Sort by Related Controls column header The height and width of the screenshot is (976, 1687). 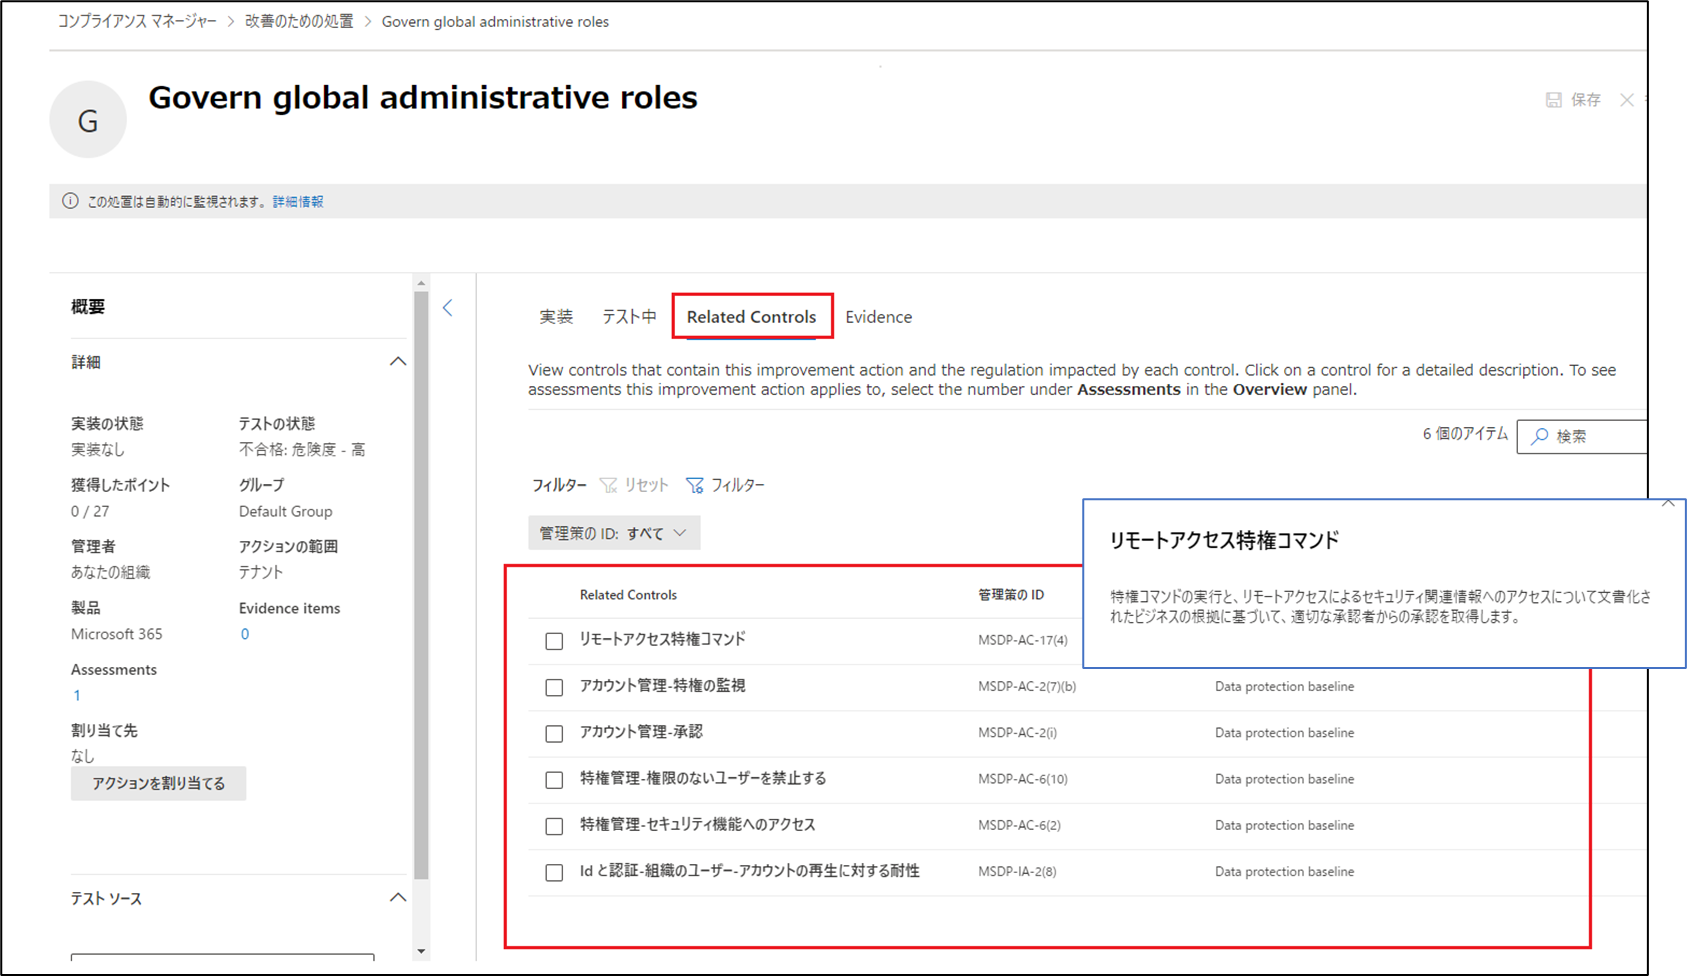tap(628, 595)
